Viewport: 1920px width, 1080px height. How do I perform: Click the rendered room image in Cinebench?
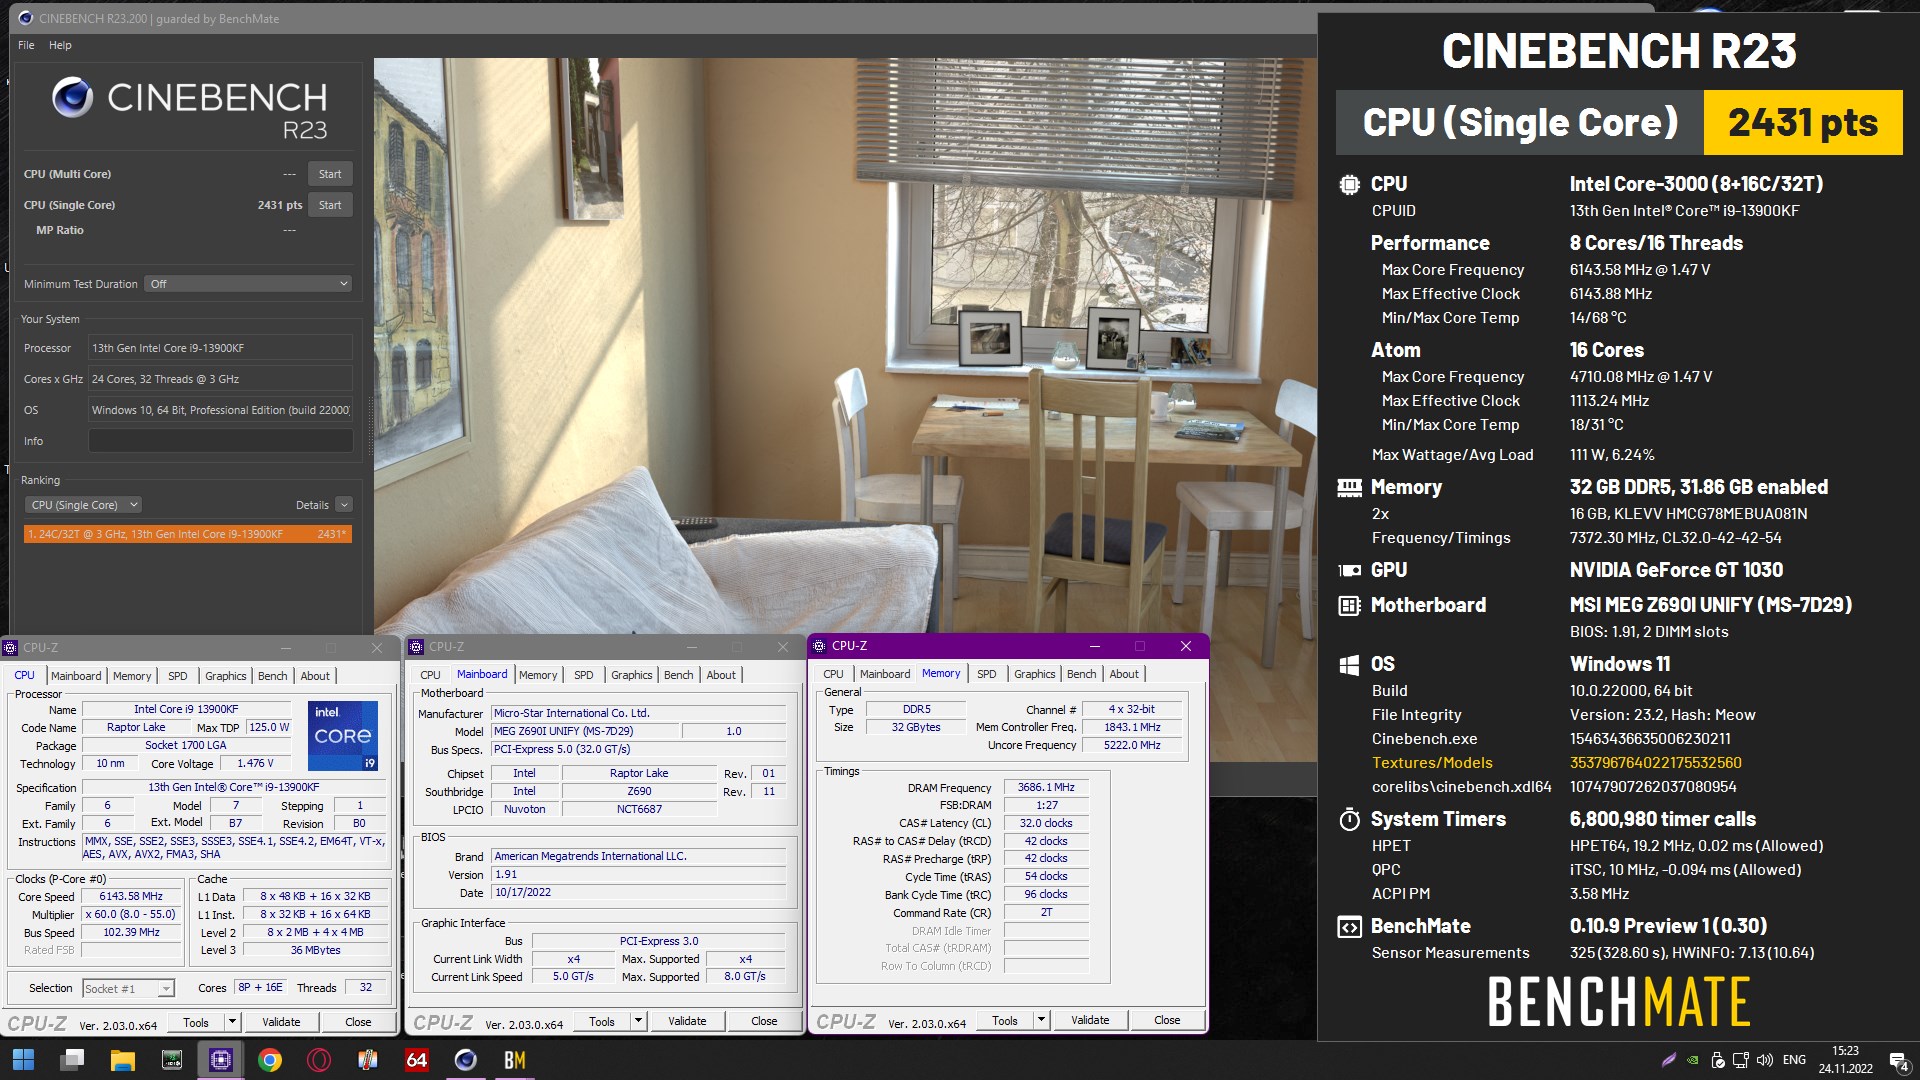(x=845, y=345)
